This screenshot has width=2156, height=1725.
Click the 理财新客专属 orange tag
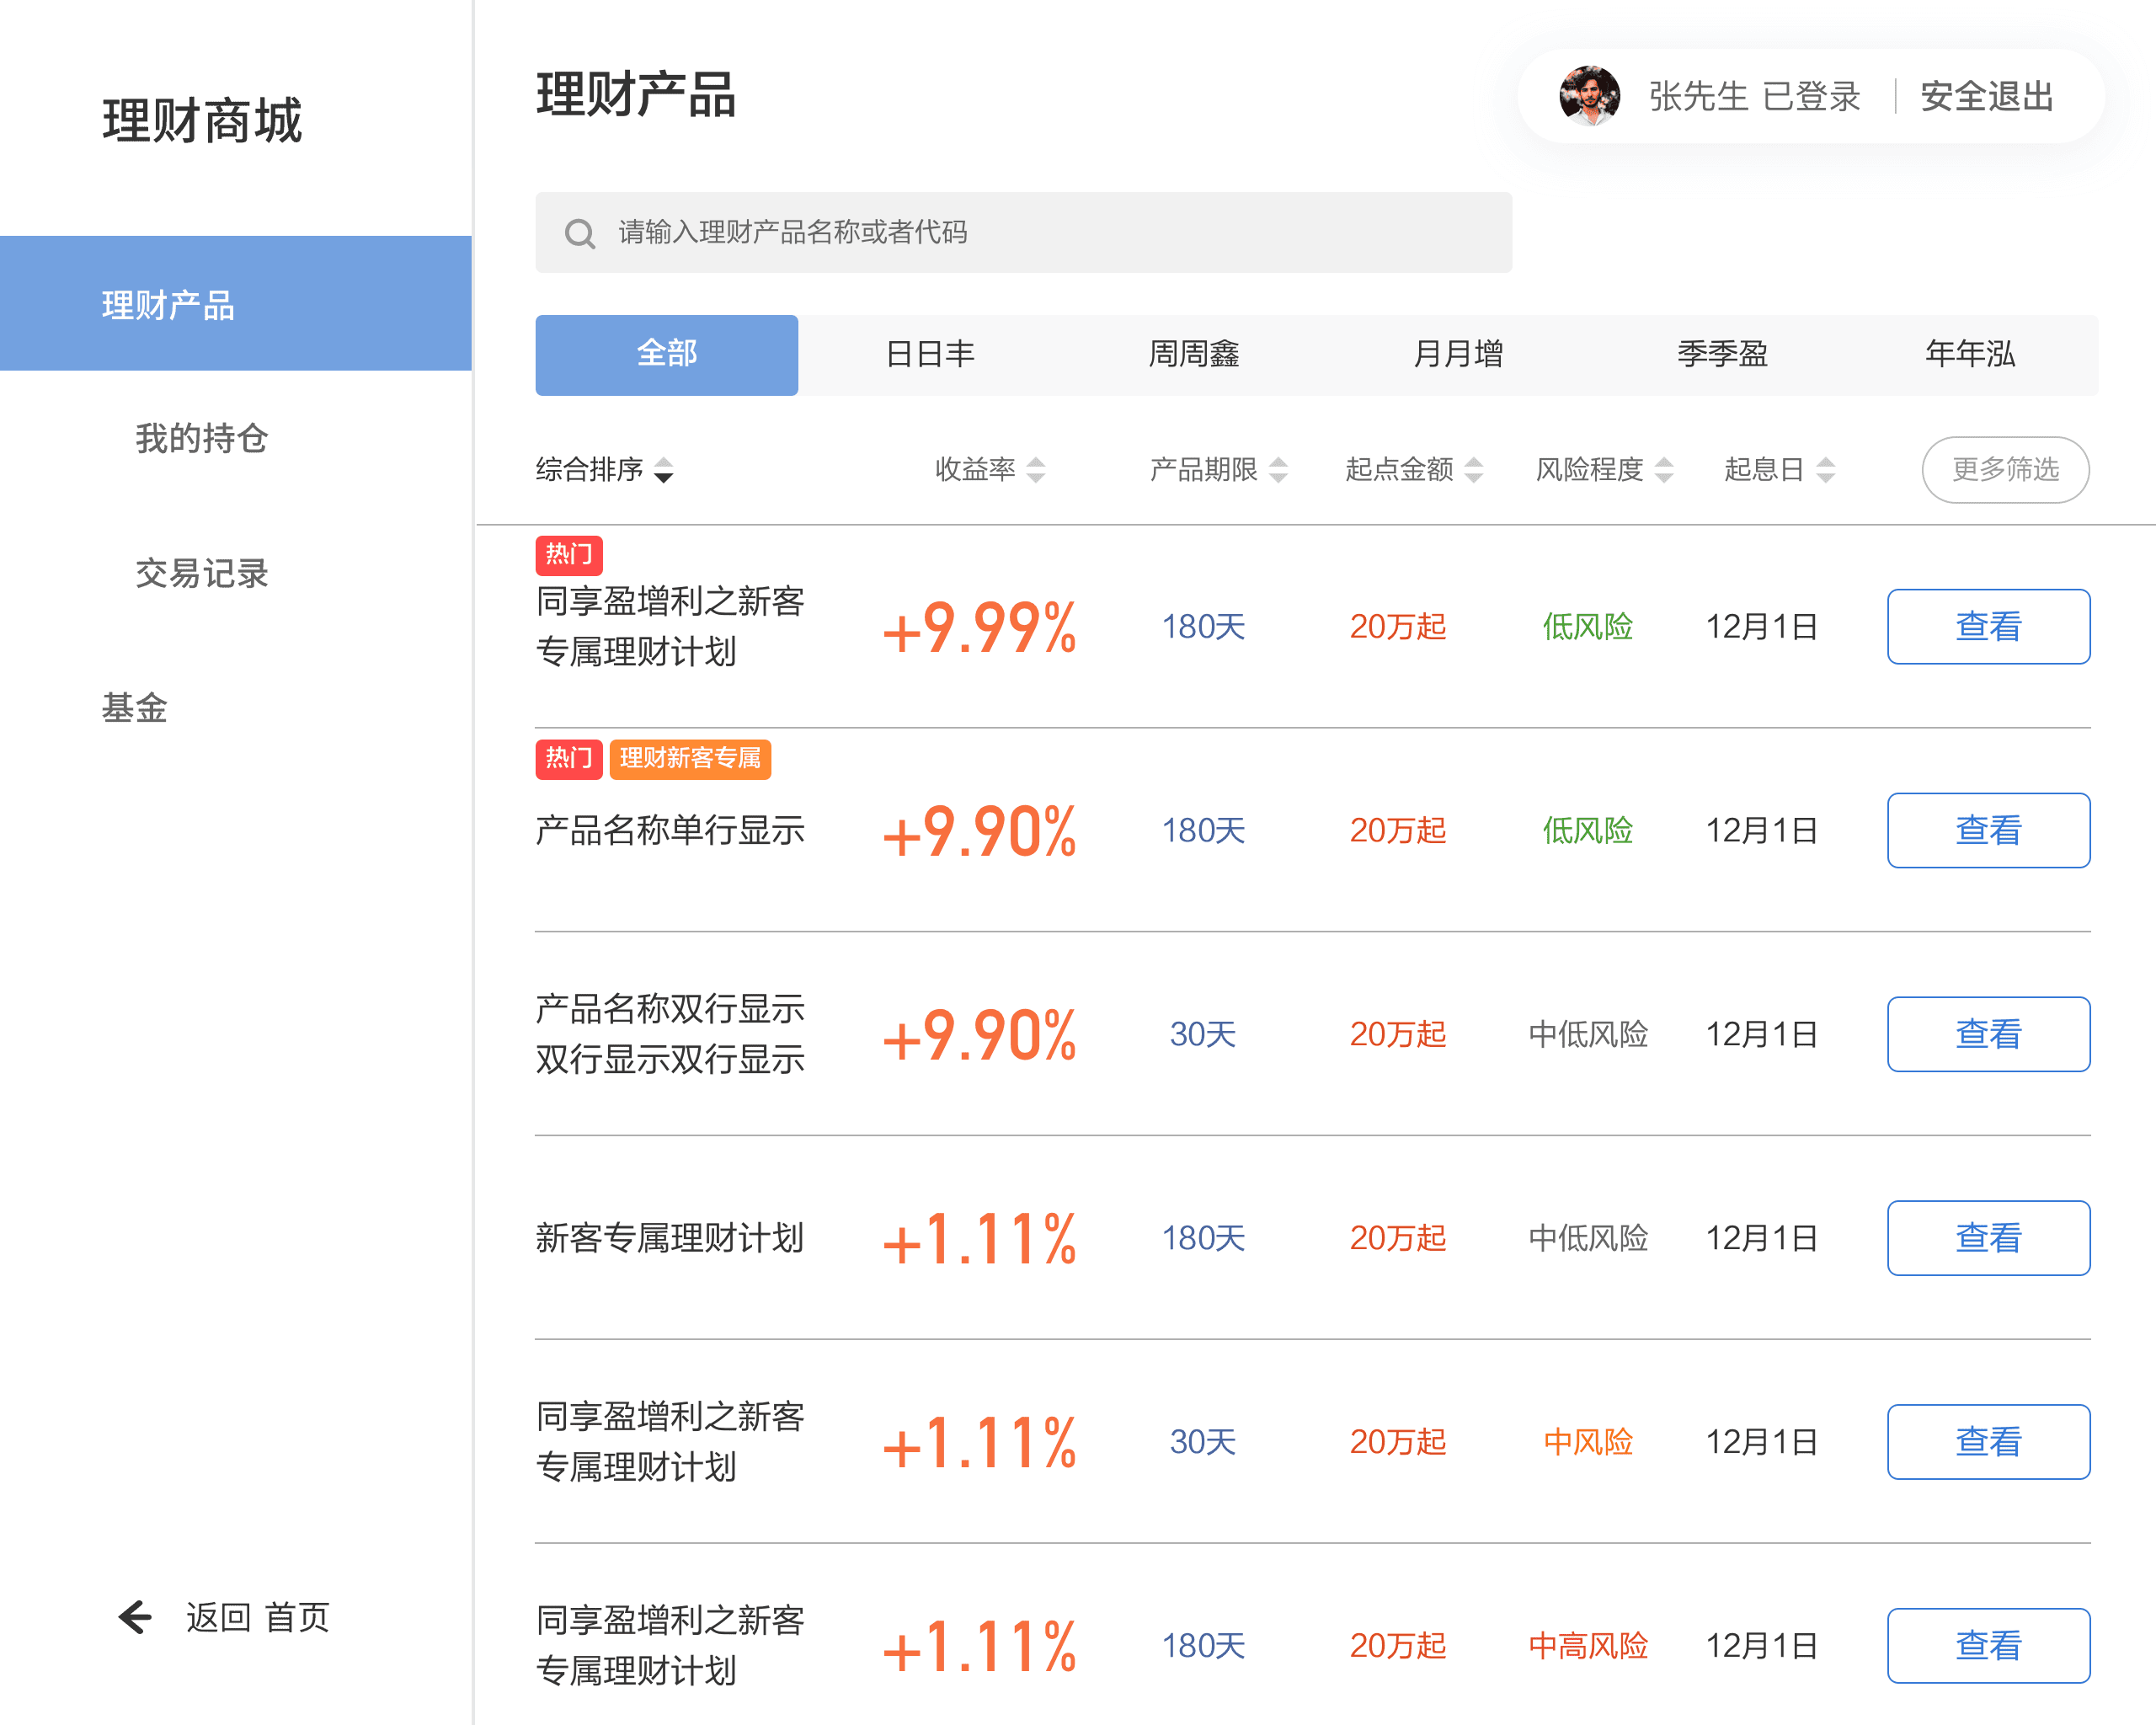tap(690, 759)
